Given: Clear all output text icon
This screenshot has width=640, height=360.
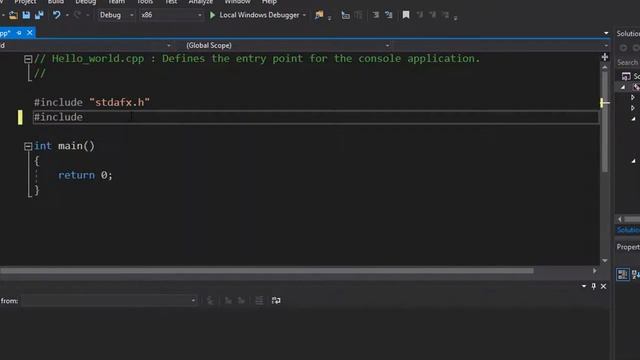Looking at the screenshot, I should [259, 301].
